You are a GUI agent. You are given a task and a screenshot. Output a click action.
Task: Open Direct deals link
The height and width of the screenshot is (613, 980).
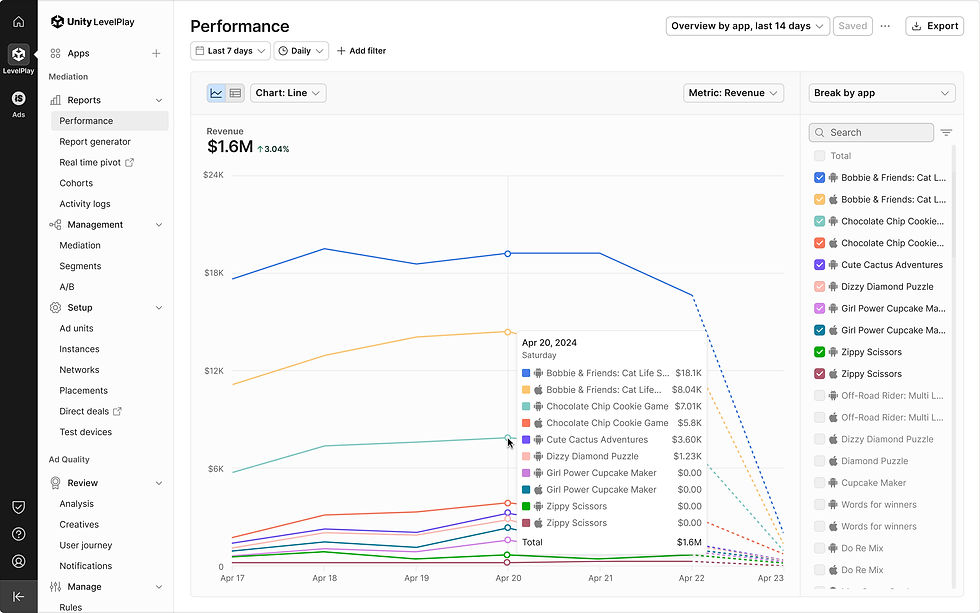[x=84, y=411]
